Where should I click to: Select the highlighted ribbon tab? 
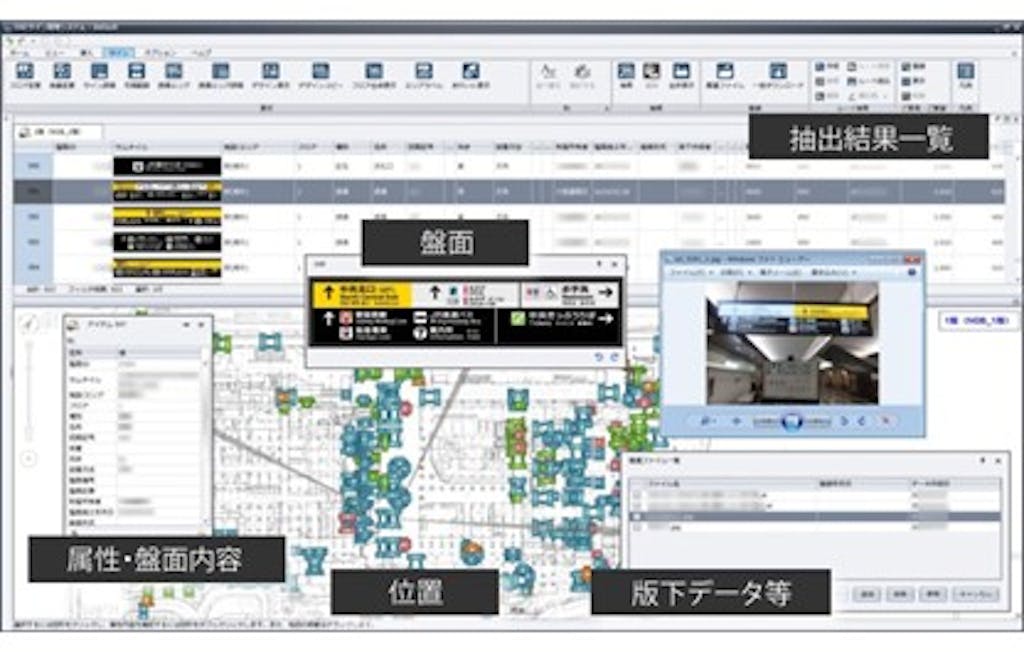click(x=119, y=50)
